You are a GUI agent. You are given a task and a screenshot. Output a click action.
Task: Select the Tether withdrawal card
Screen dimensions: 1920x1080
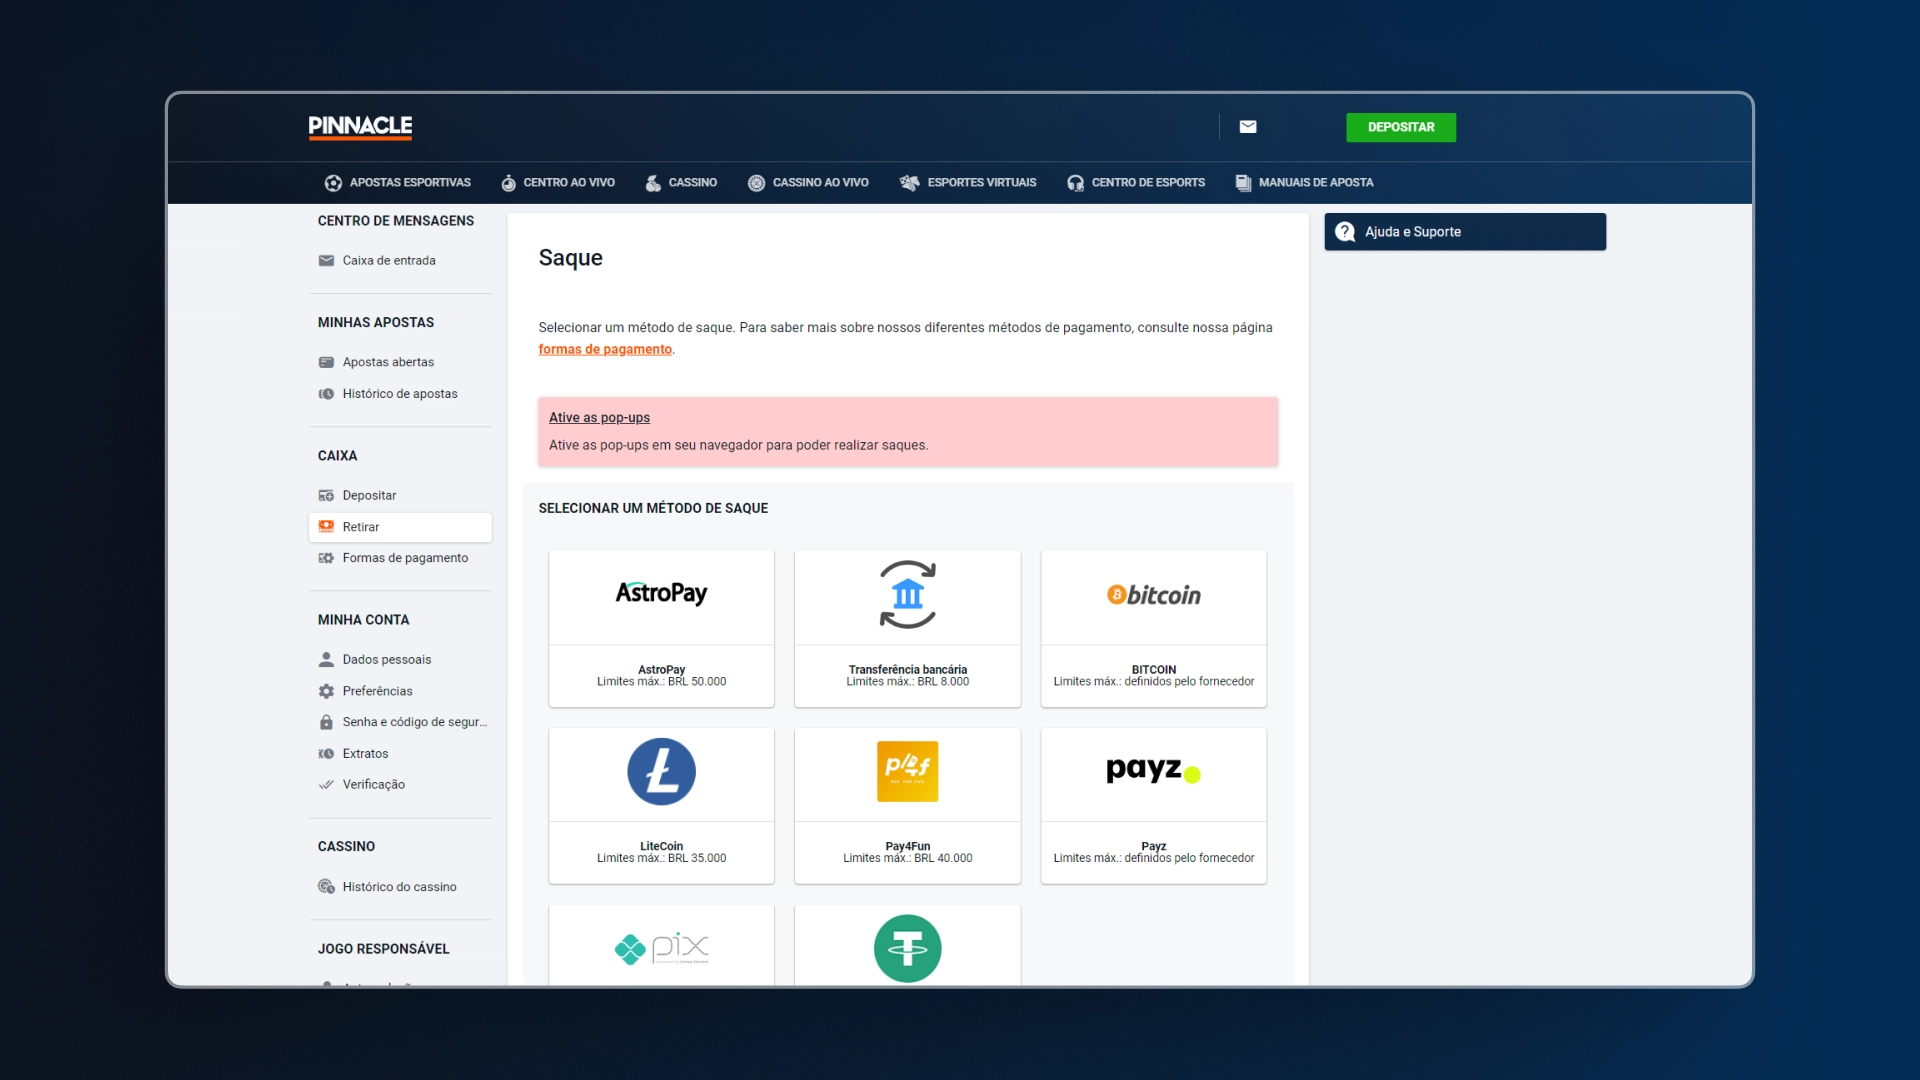click(907, 946)
